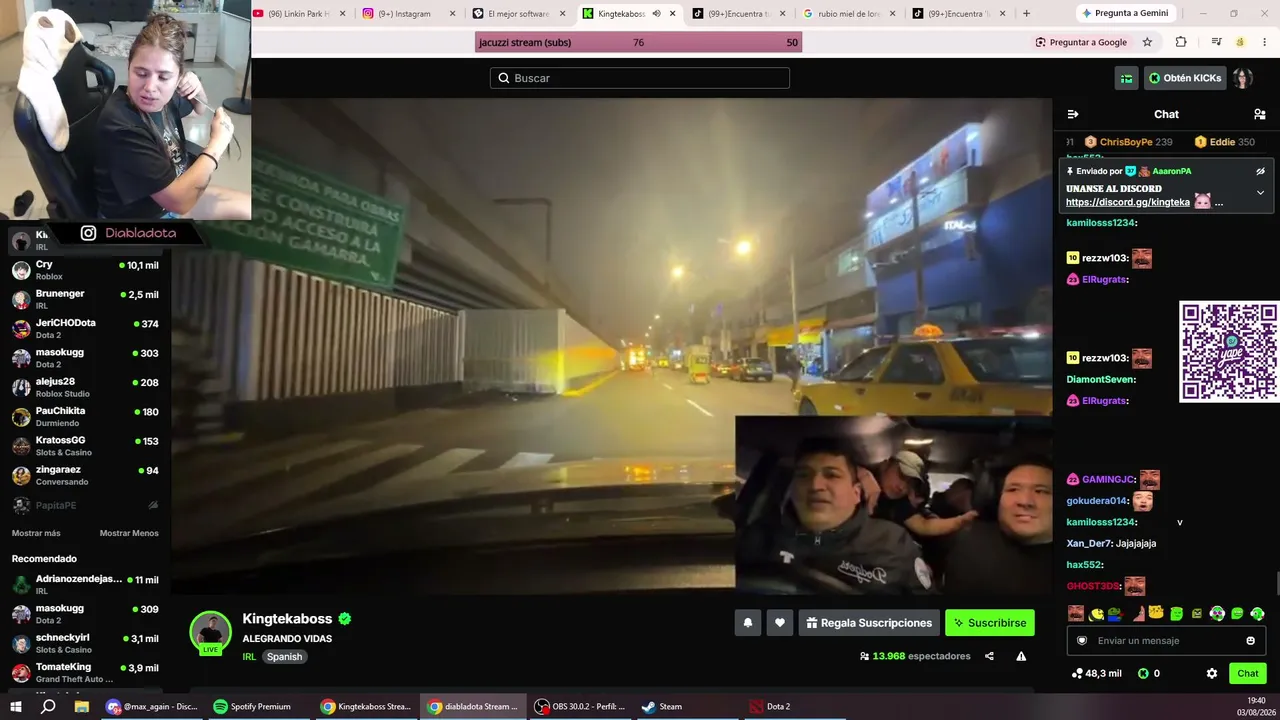This screenshot has width=1280, height=720.
Task: Open Windows Start menu
Action: (x=16, y=707)
